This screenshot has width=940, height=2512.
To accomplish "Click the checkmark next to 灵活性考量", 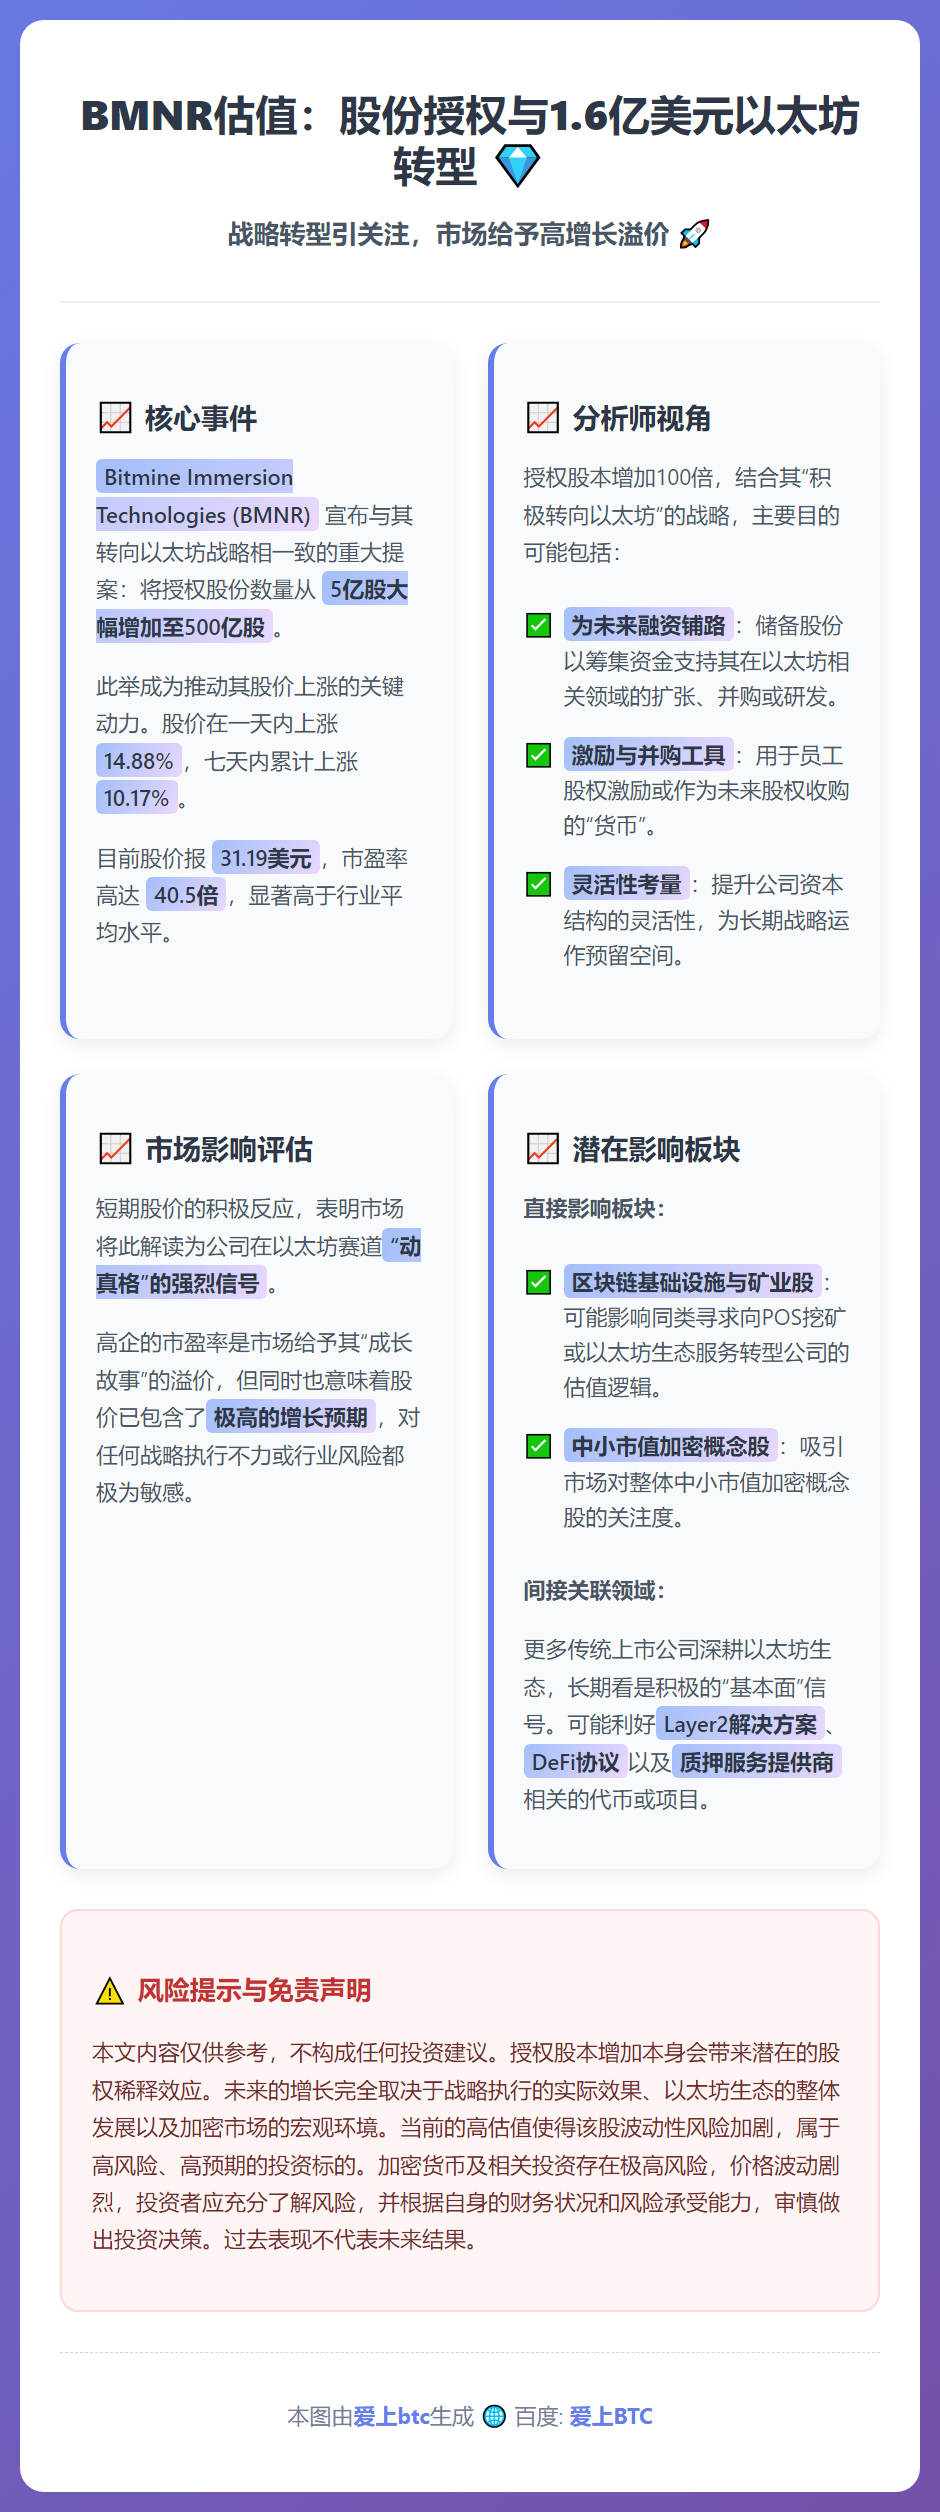I will coord(538,884).
